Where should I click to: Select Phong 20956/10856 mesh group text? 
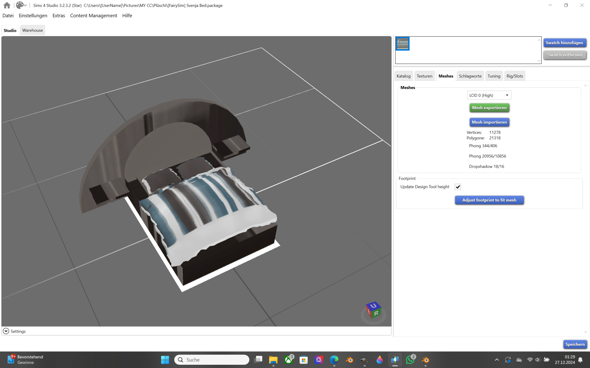[487, 156]
